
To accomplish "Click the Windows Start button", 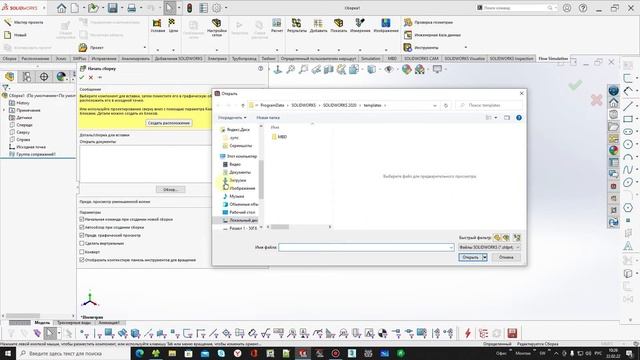I will [x=7, y=353].
